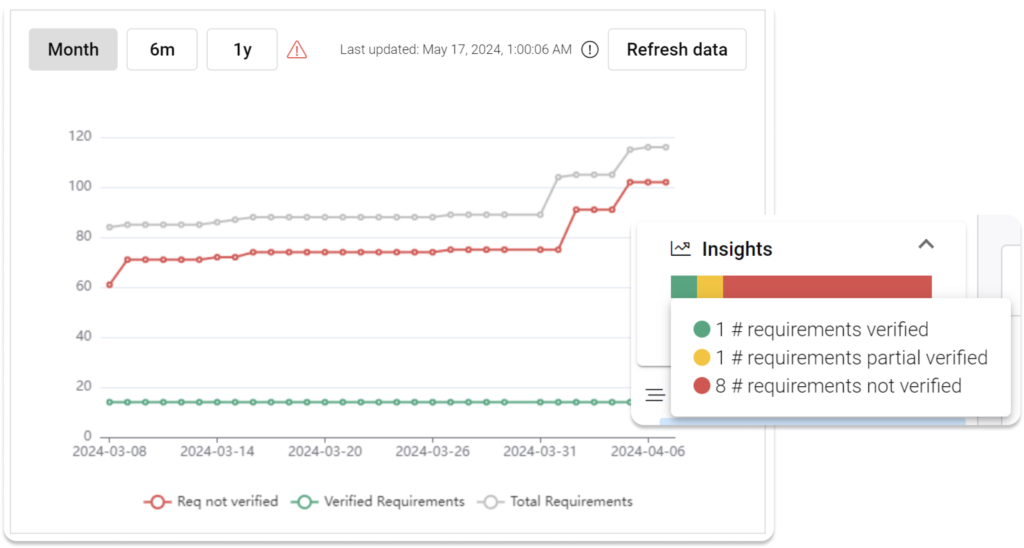Image resolution: width=1024 pixels, height=548 pixels.
Task: Click the red warning triangle icon
Action: (297, 49)
